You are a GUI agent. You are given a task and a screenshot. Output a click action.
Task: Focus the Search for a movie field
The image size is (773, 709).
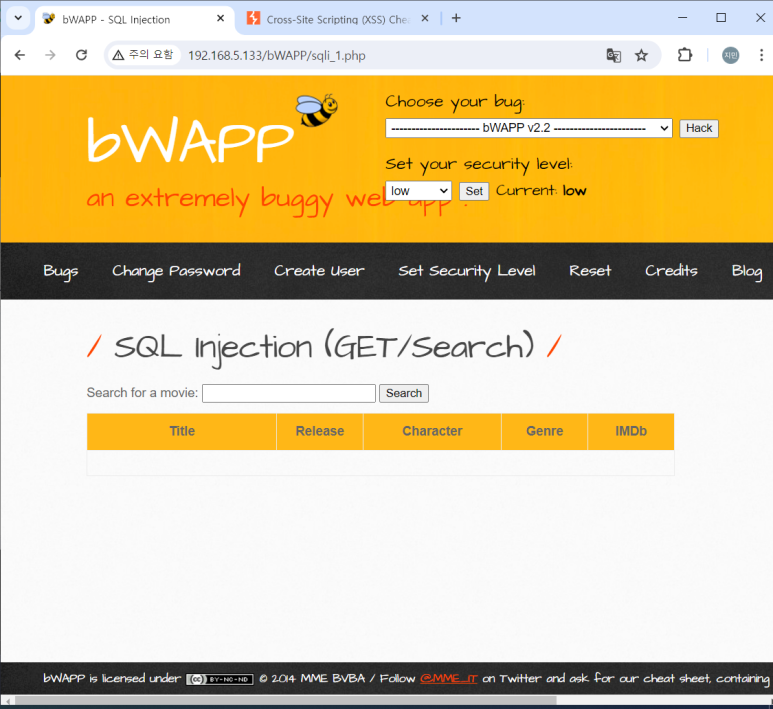tap(289, 393)
